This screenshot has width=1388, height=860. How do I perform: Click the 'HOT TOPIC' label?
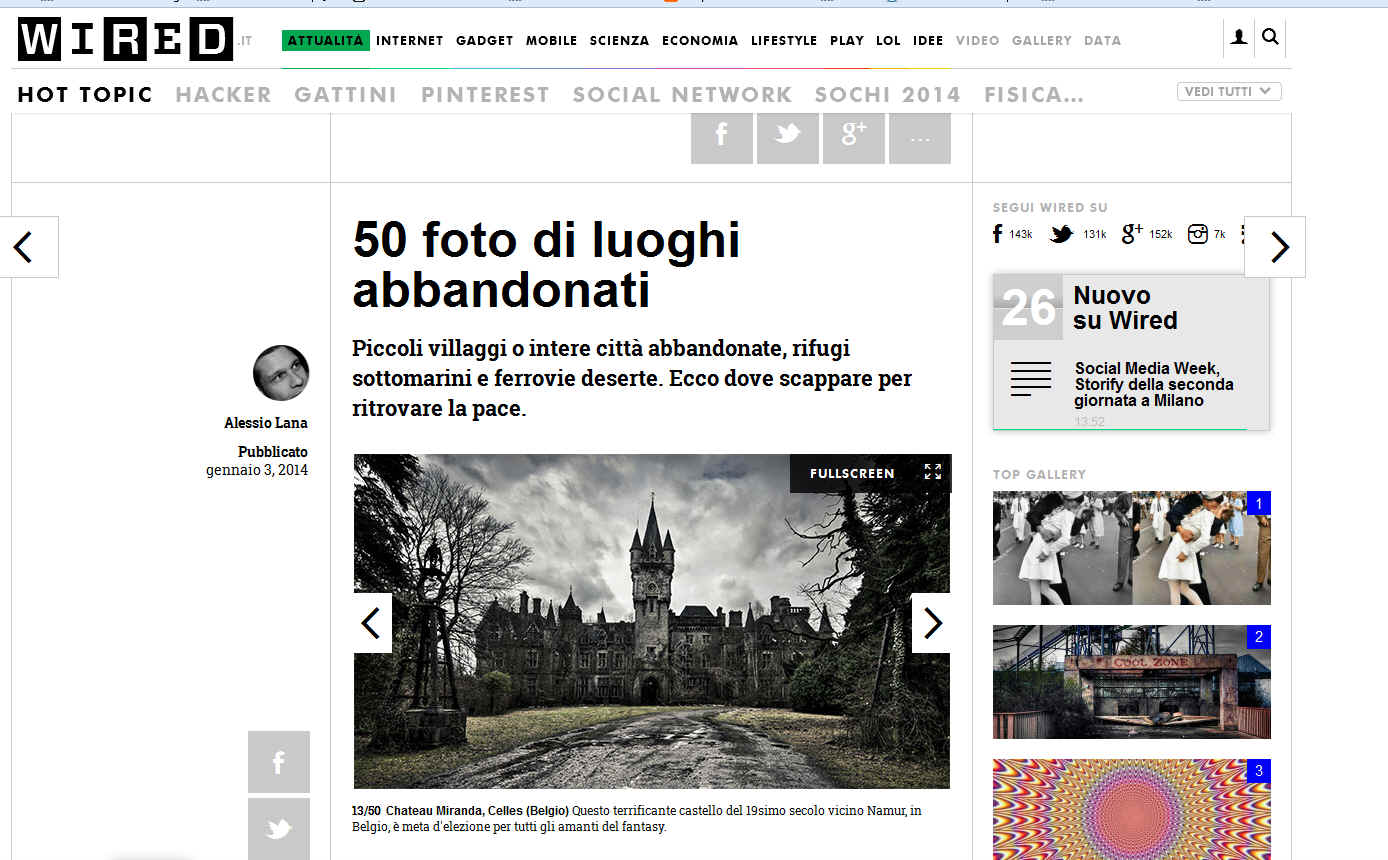tap(85, 95)
